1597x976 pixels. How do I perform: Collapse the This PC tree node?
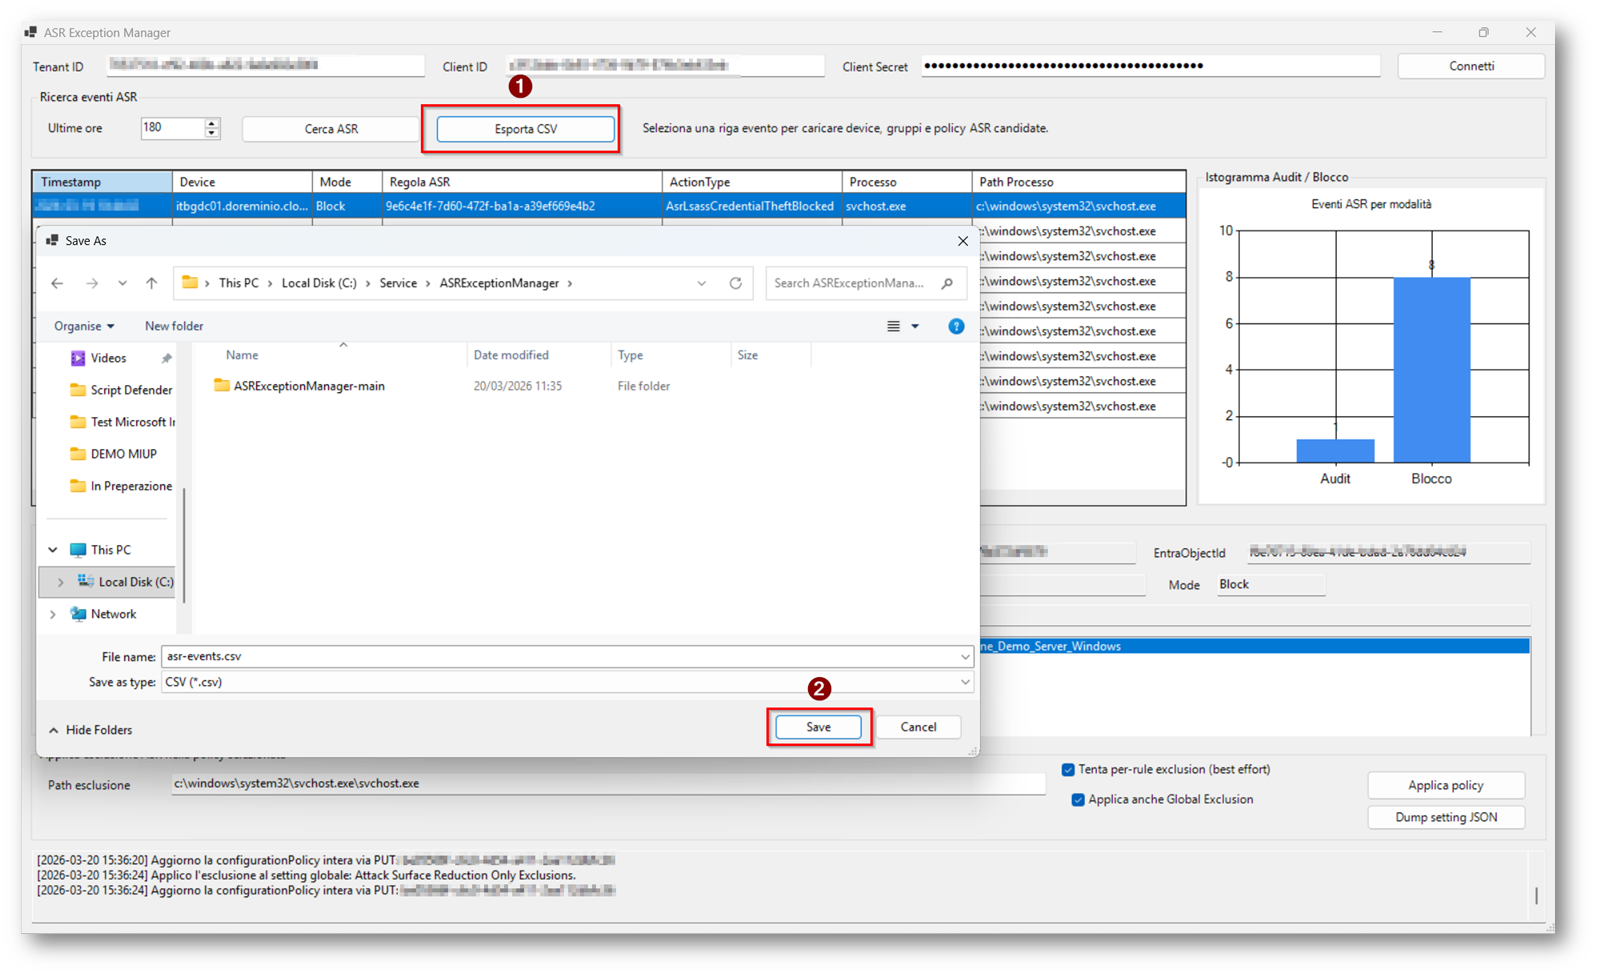pyautogui.click(x=53, y=550)
